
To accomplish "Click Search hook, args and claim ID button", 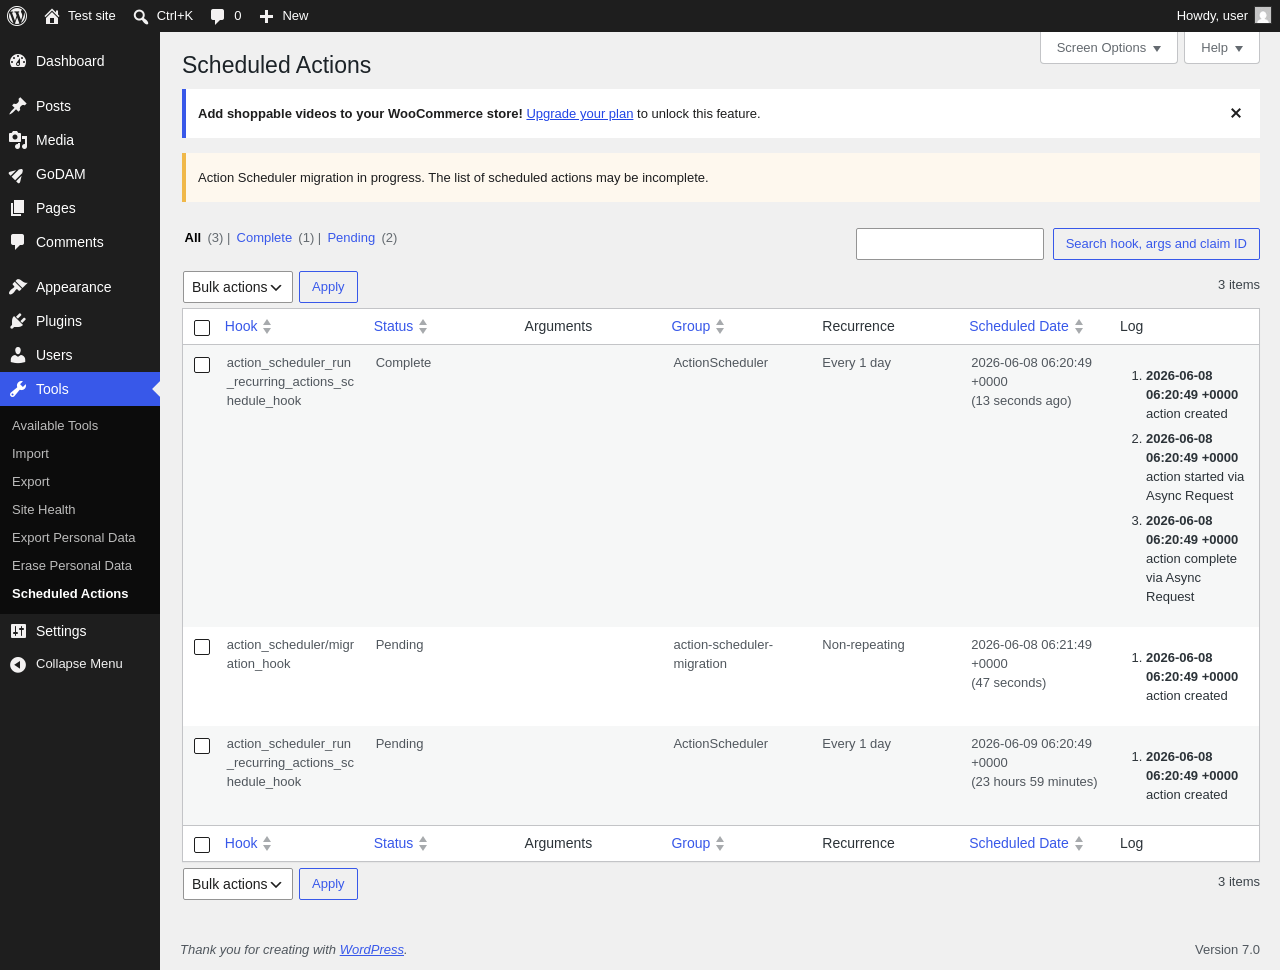I will pos(1156,244).
